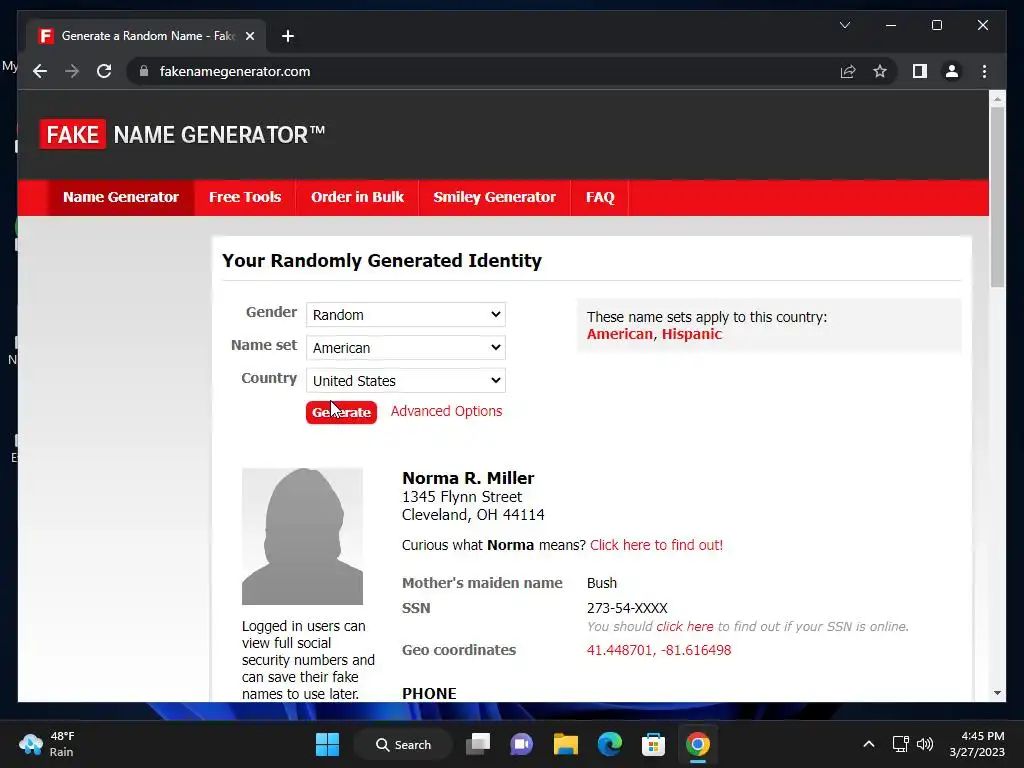The image size is (1024, 768).
Task: Open Chrome three-dot menu
Action: coord(984,71)
